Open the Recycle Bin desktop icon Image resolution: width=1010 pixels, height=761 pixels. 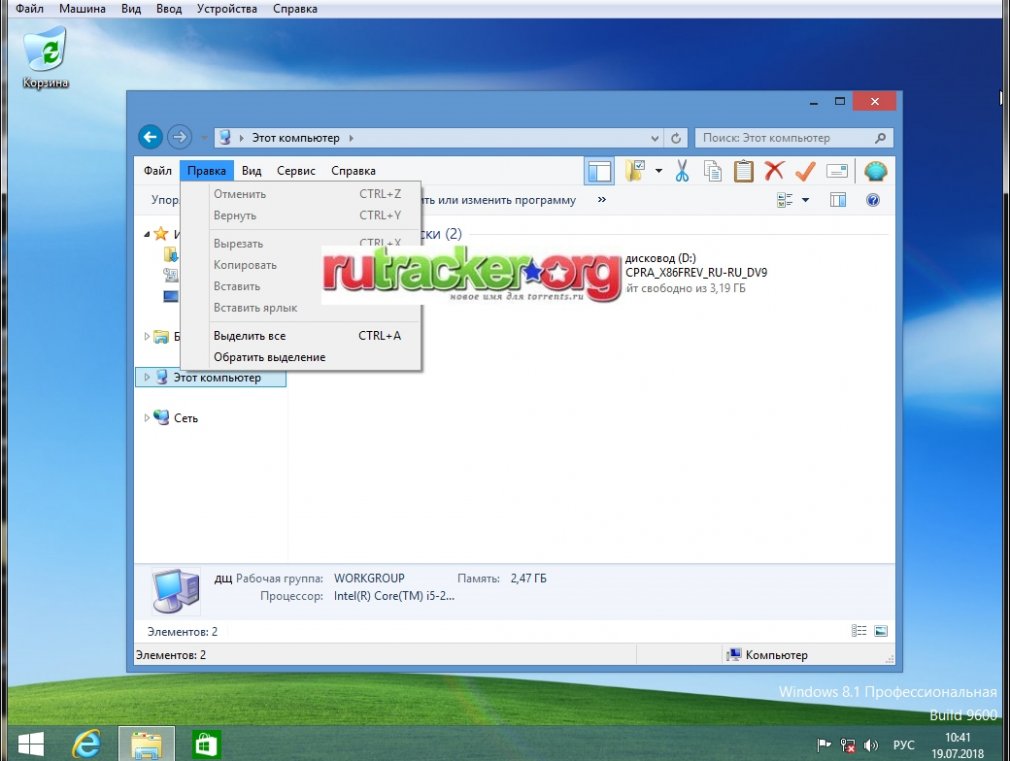pyautogui.click(x=45, y=57)
